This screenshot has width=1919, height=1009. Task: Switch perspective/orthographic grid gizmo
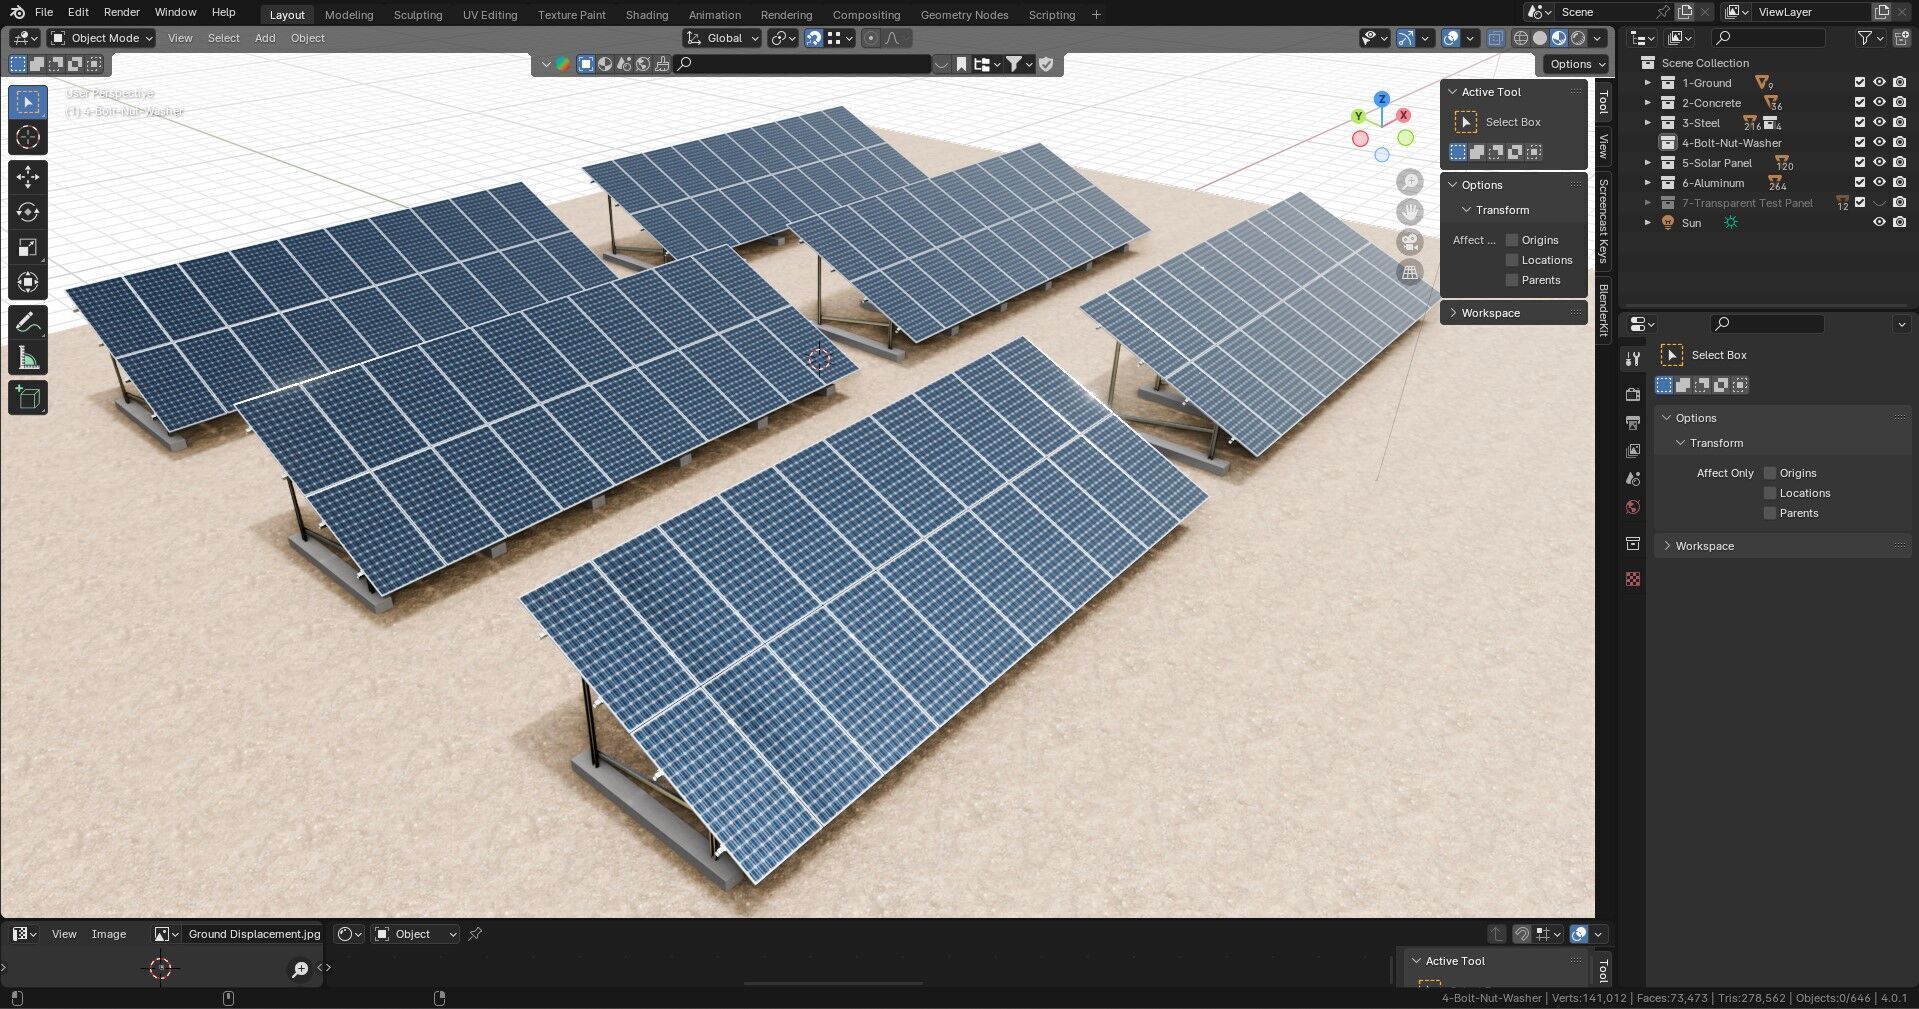(x=1410, y=272)
